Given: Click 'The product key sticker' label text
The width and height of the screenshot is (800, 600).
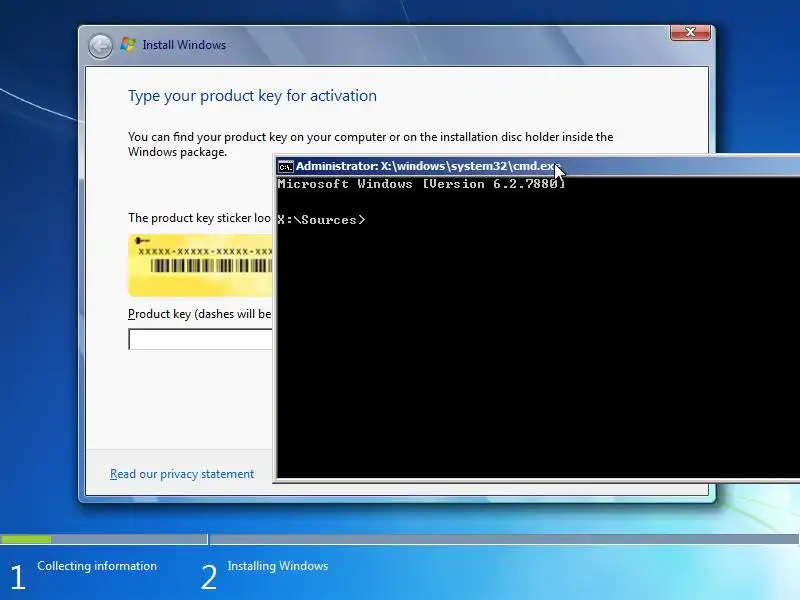Looking at the screenshot, I should pyautogui.click(x=199, y=218).
